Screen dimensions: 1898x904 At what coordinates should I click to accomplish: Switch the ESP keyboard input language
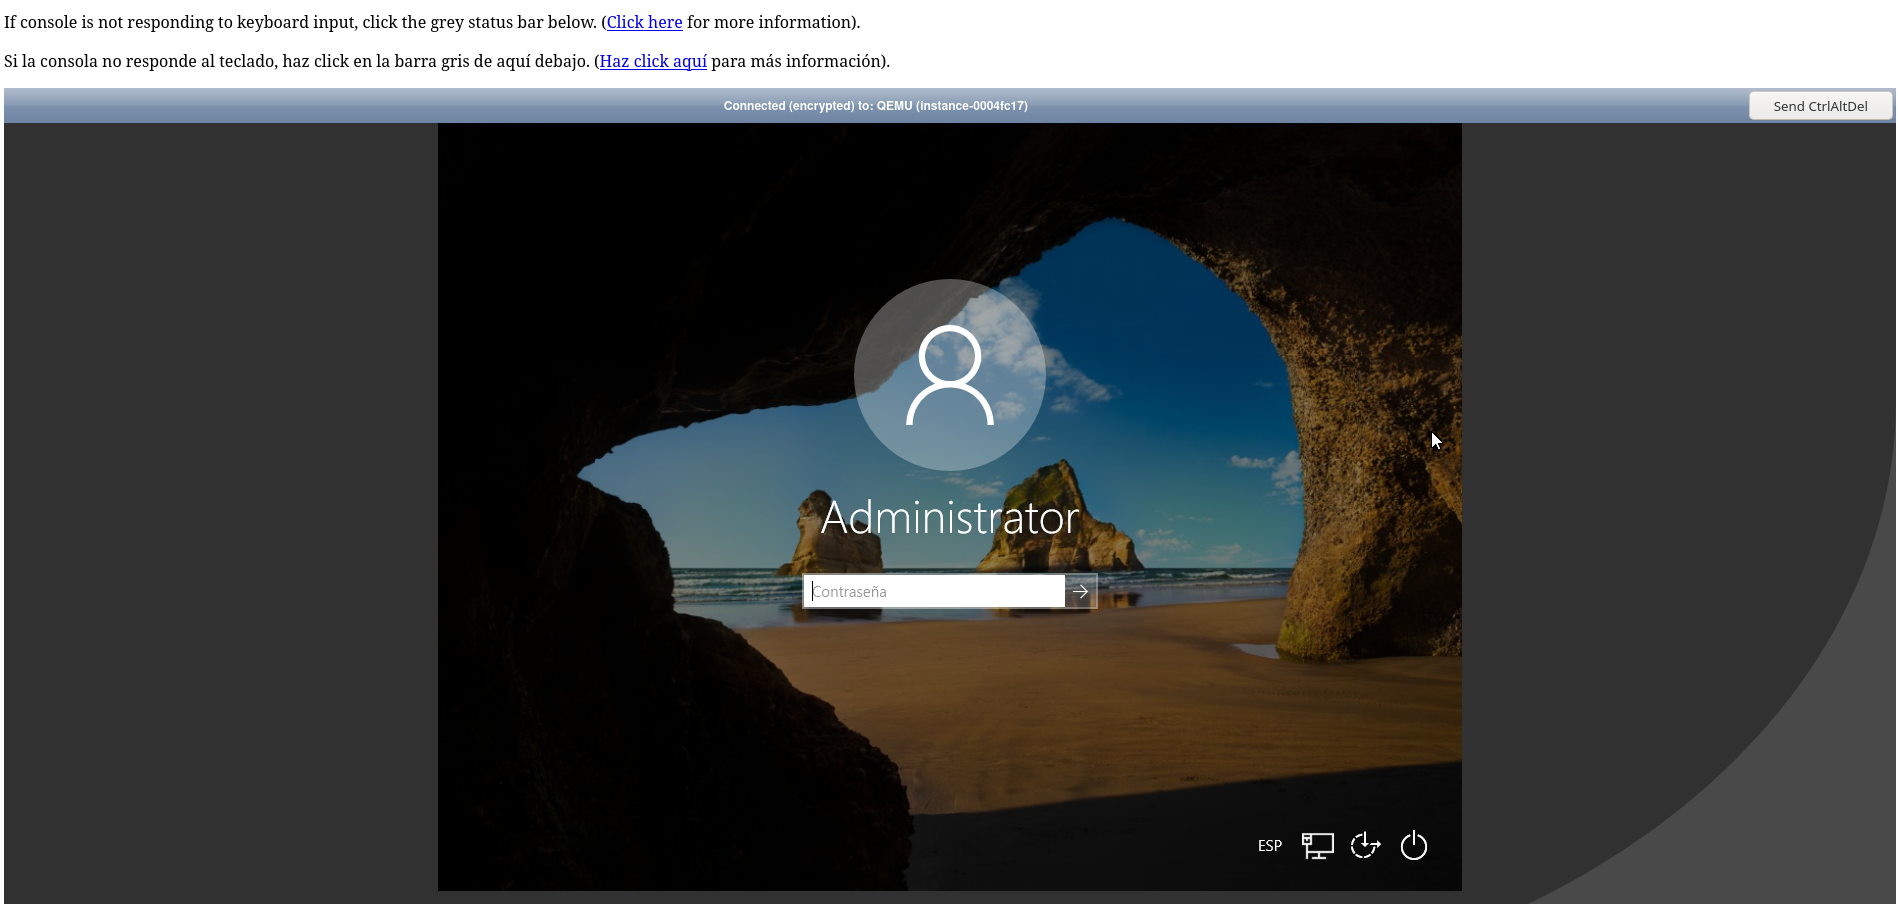coord(1269,846)
